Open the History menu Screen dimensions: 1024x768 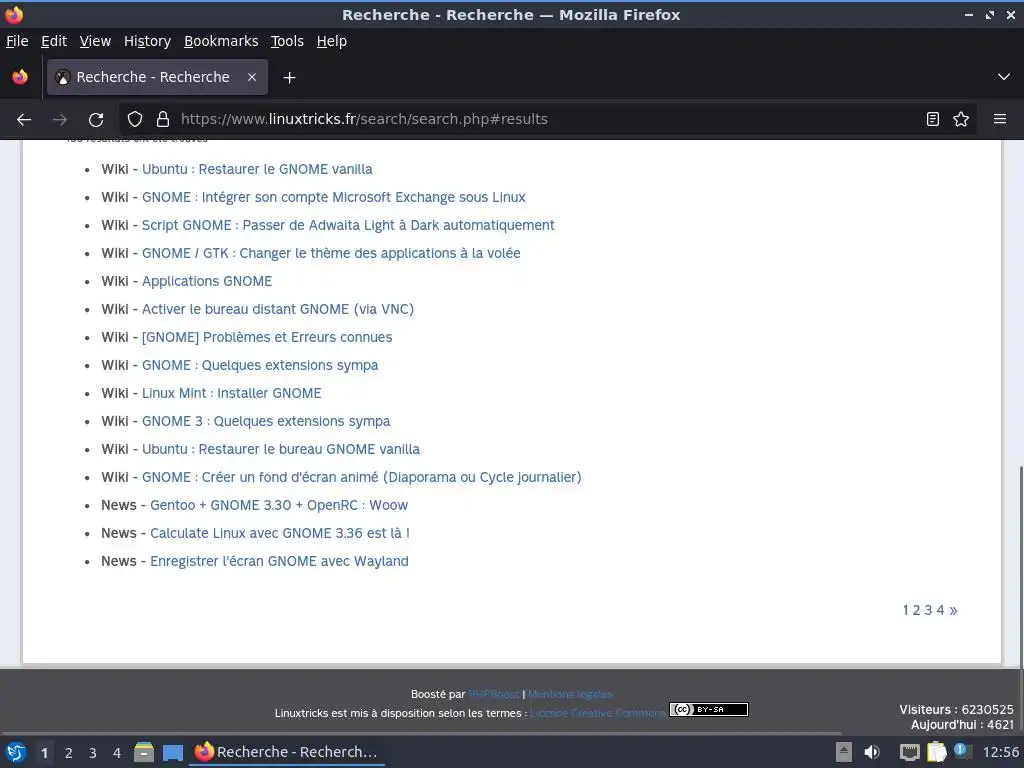pos(147,41)
